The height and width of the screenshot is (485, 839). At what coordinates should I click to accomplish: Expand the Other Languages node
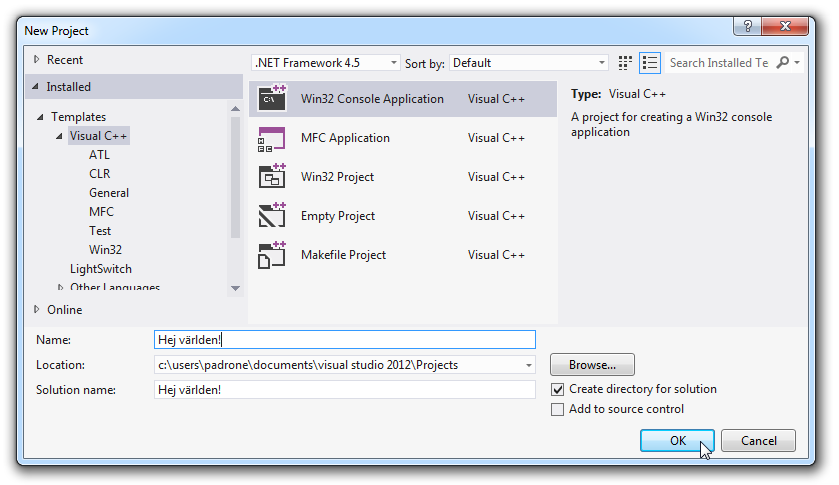[x=60, y=287]
